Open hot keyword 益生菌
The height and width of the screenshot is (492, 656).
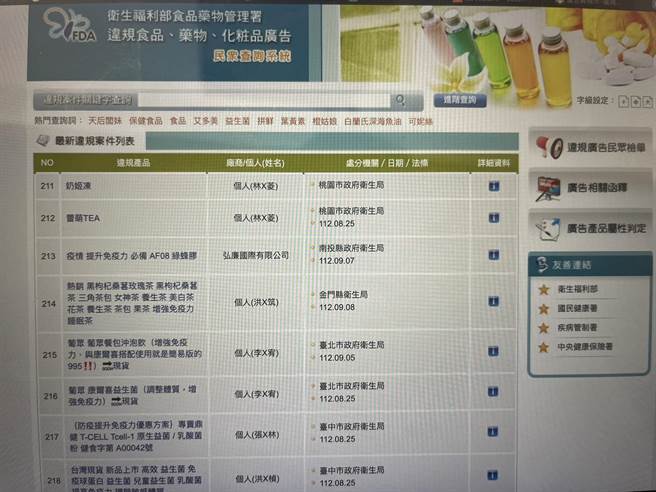tap(237, 121)
